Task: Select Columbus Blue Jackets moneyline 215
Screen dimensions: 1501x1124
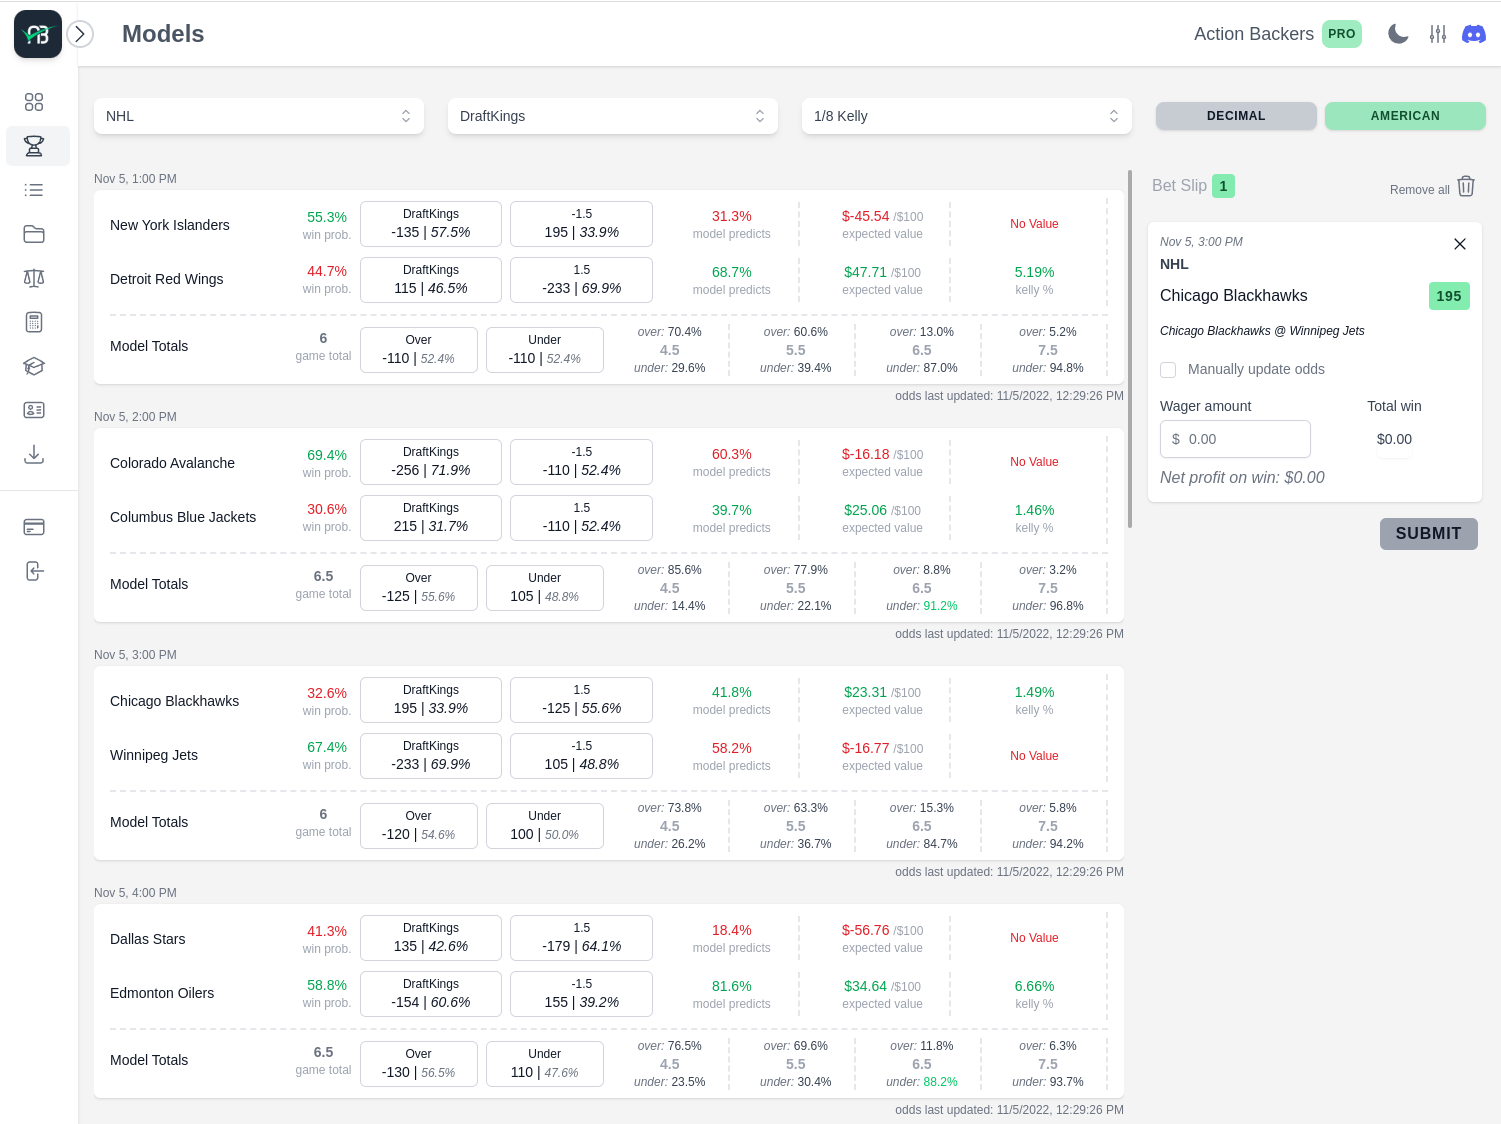Action: (431, 518)
